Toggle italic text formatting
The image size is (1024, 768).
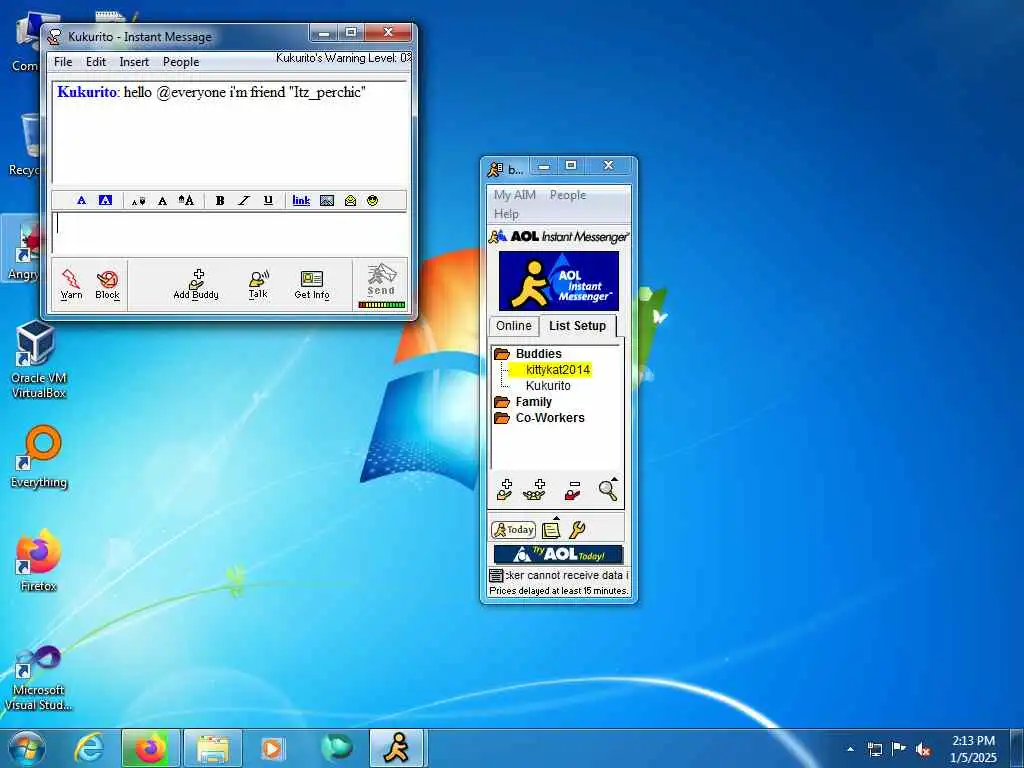click(x=244, y=200)
